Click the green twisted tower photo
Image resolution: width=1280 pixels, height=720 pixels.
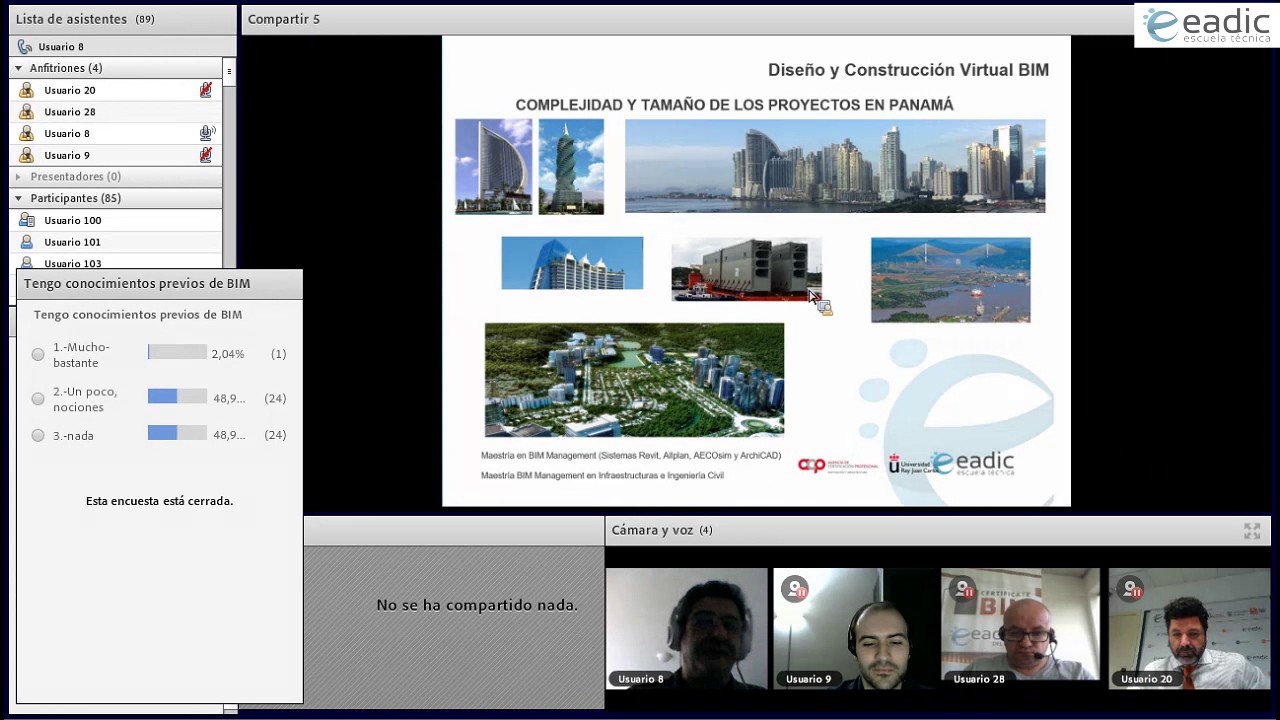coord(571,166)
